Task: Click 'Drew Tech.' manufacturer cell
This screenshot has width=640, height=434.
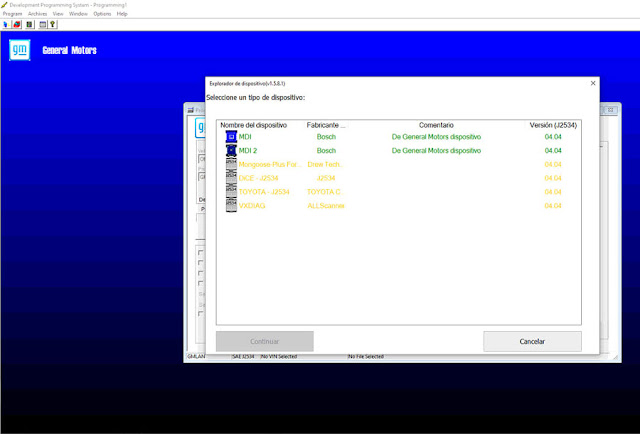Action: click(325, 165)
